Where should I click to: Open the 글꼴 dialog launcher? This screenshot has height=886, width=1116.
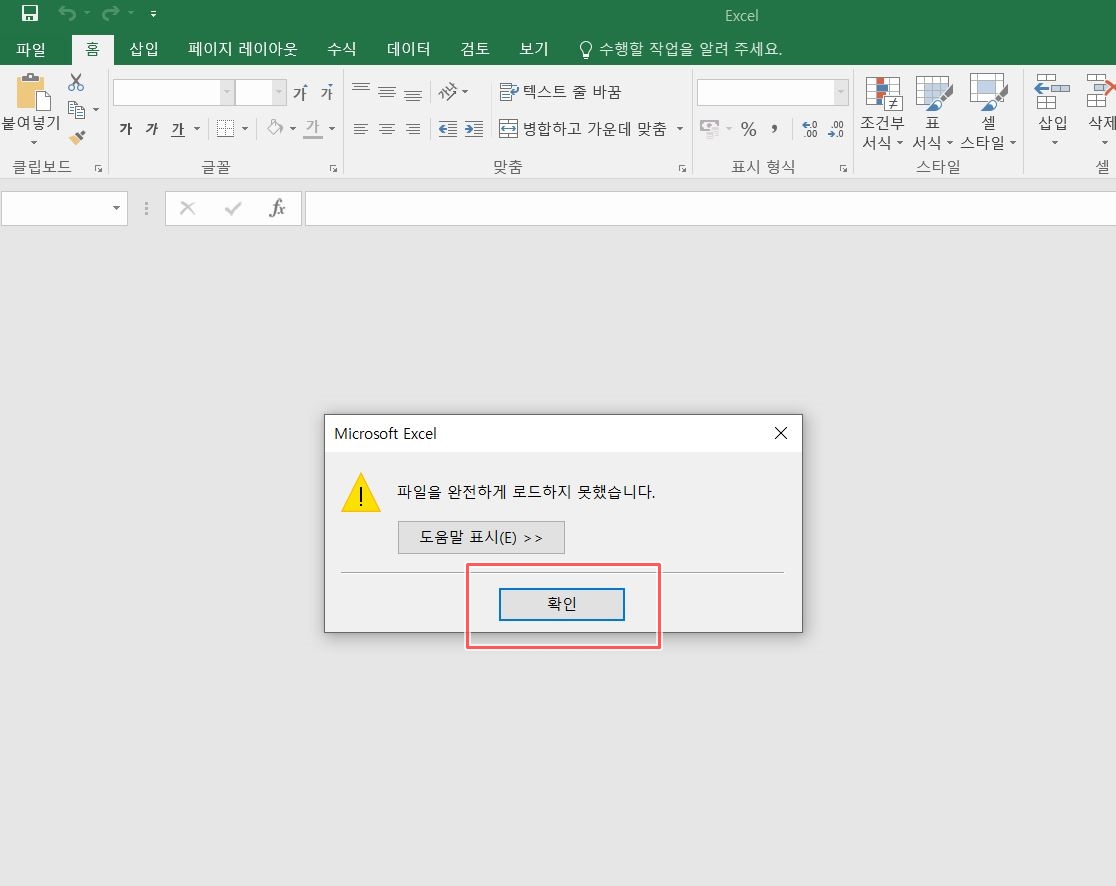(333, 169)
